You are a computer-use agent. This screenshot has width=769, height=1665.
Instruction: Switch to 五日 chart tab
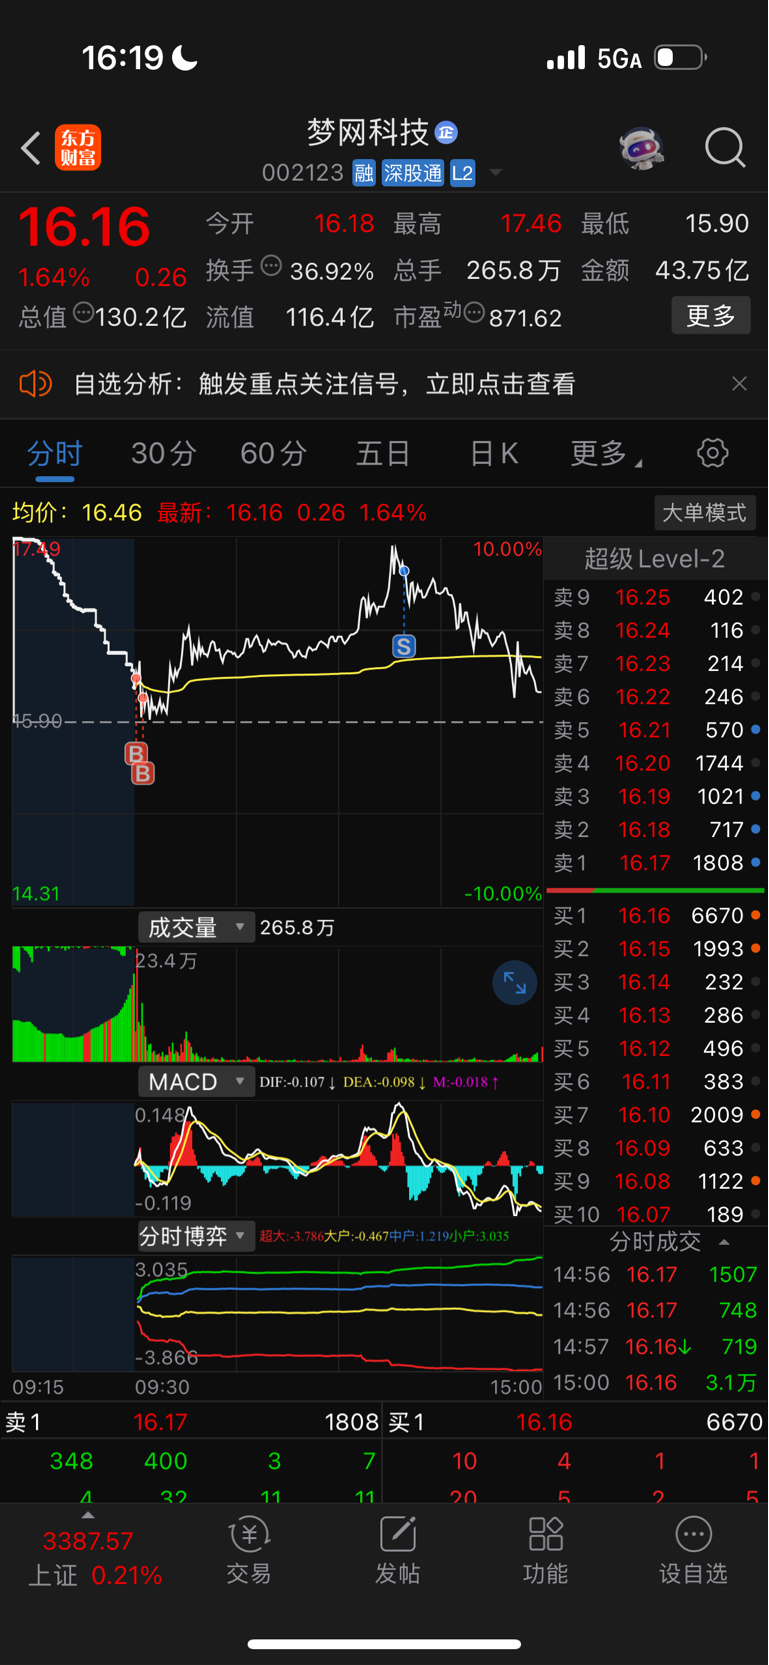[384, 454]
